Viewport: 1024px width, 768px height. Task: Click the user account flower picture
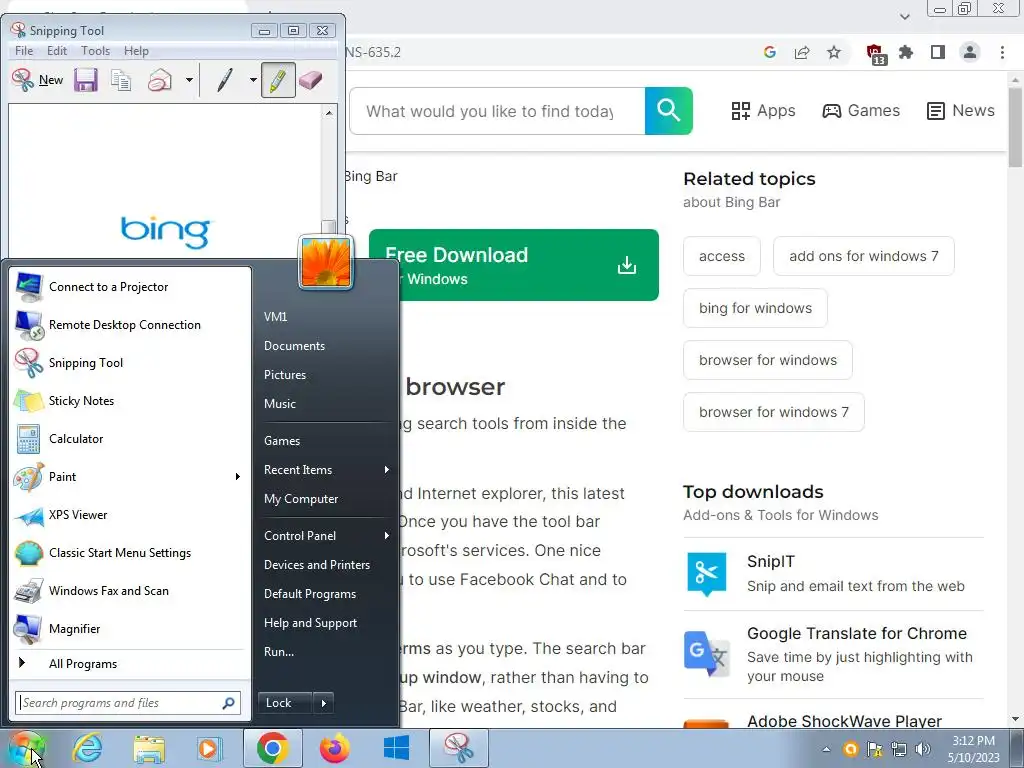coord(326,263)
